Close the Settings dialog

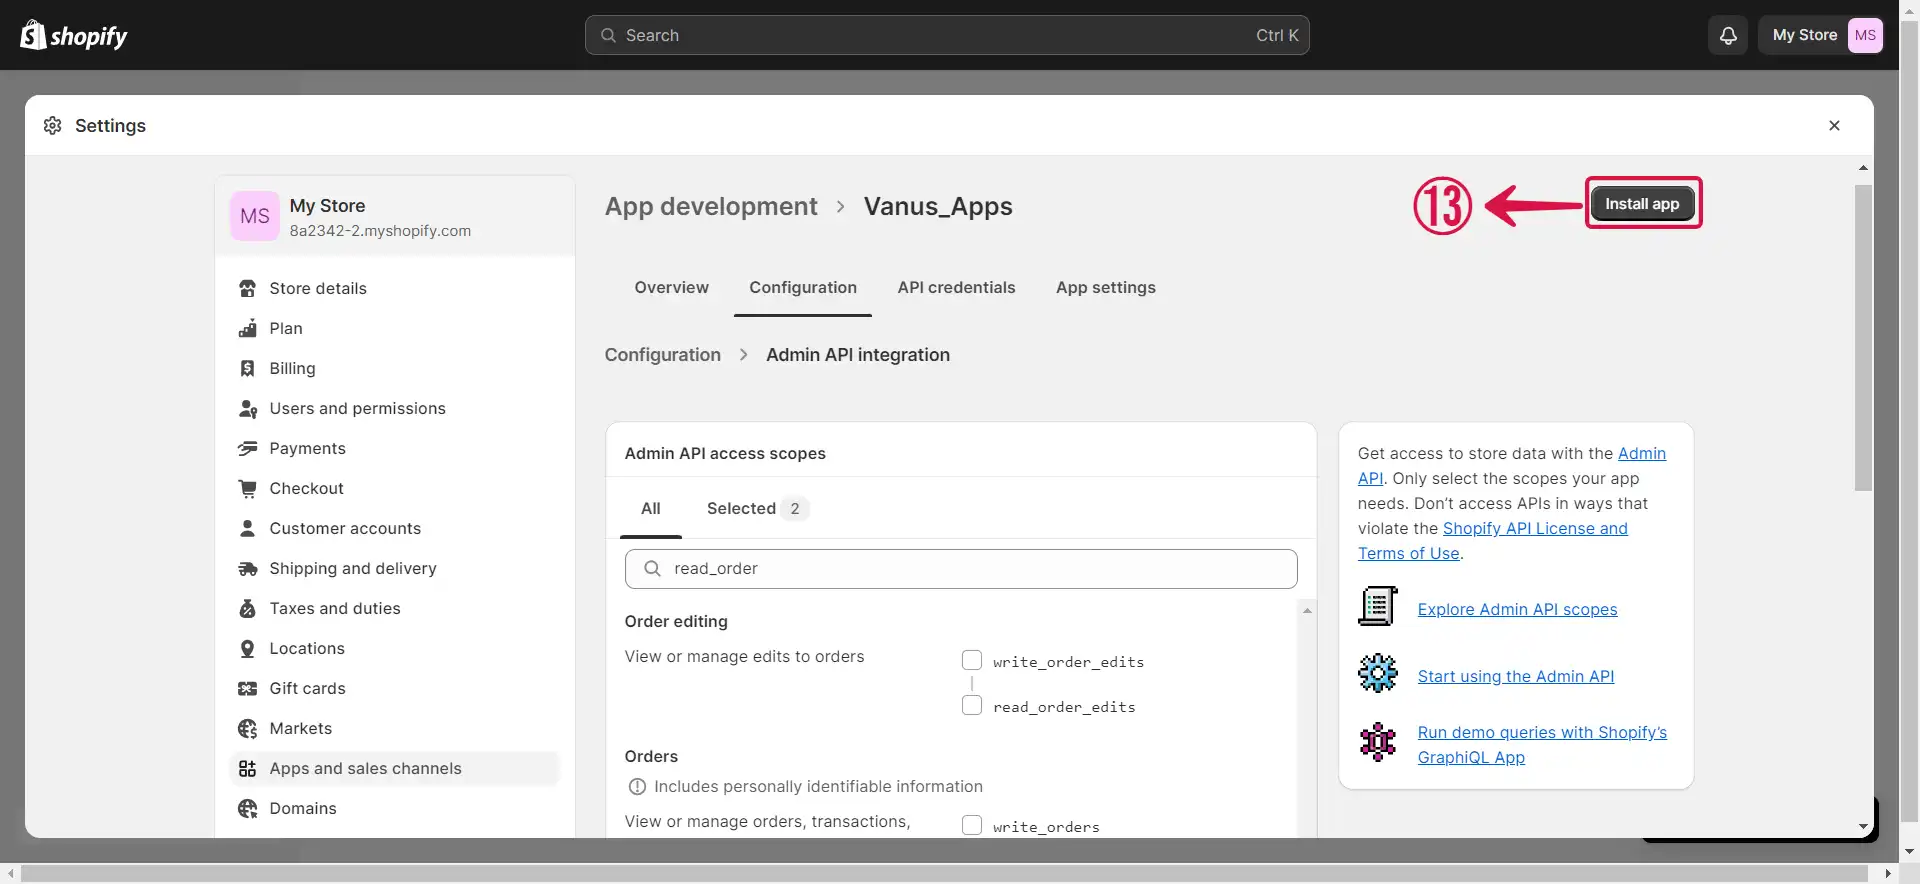click(1834, 125)
